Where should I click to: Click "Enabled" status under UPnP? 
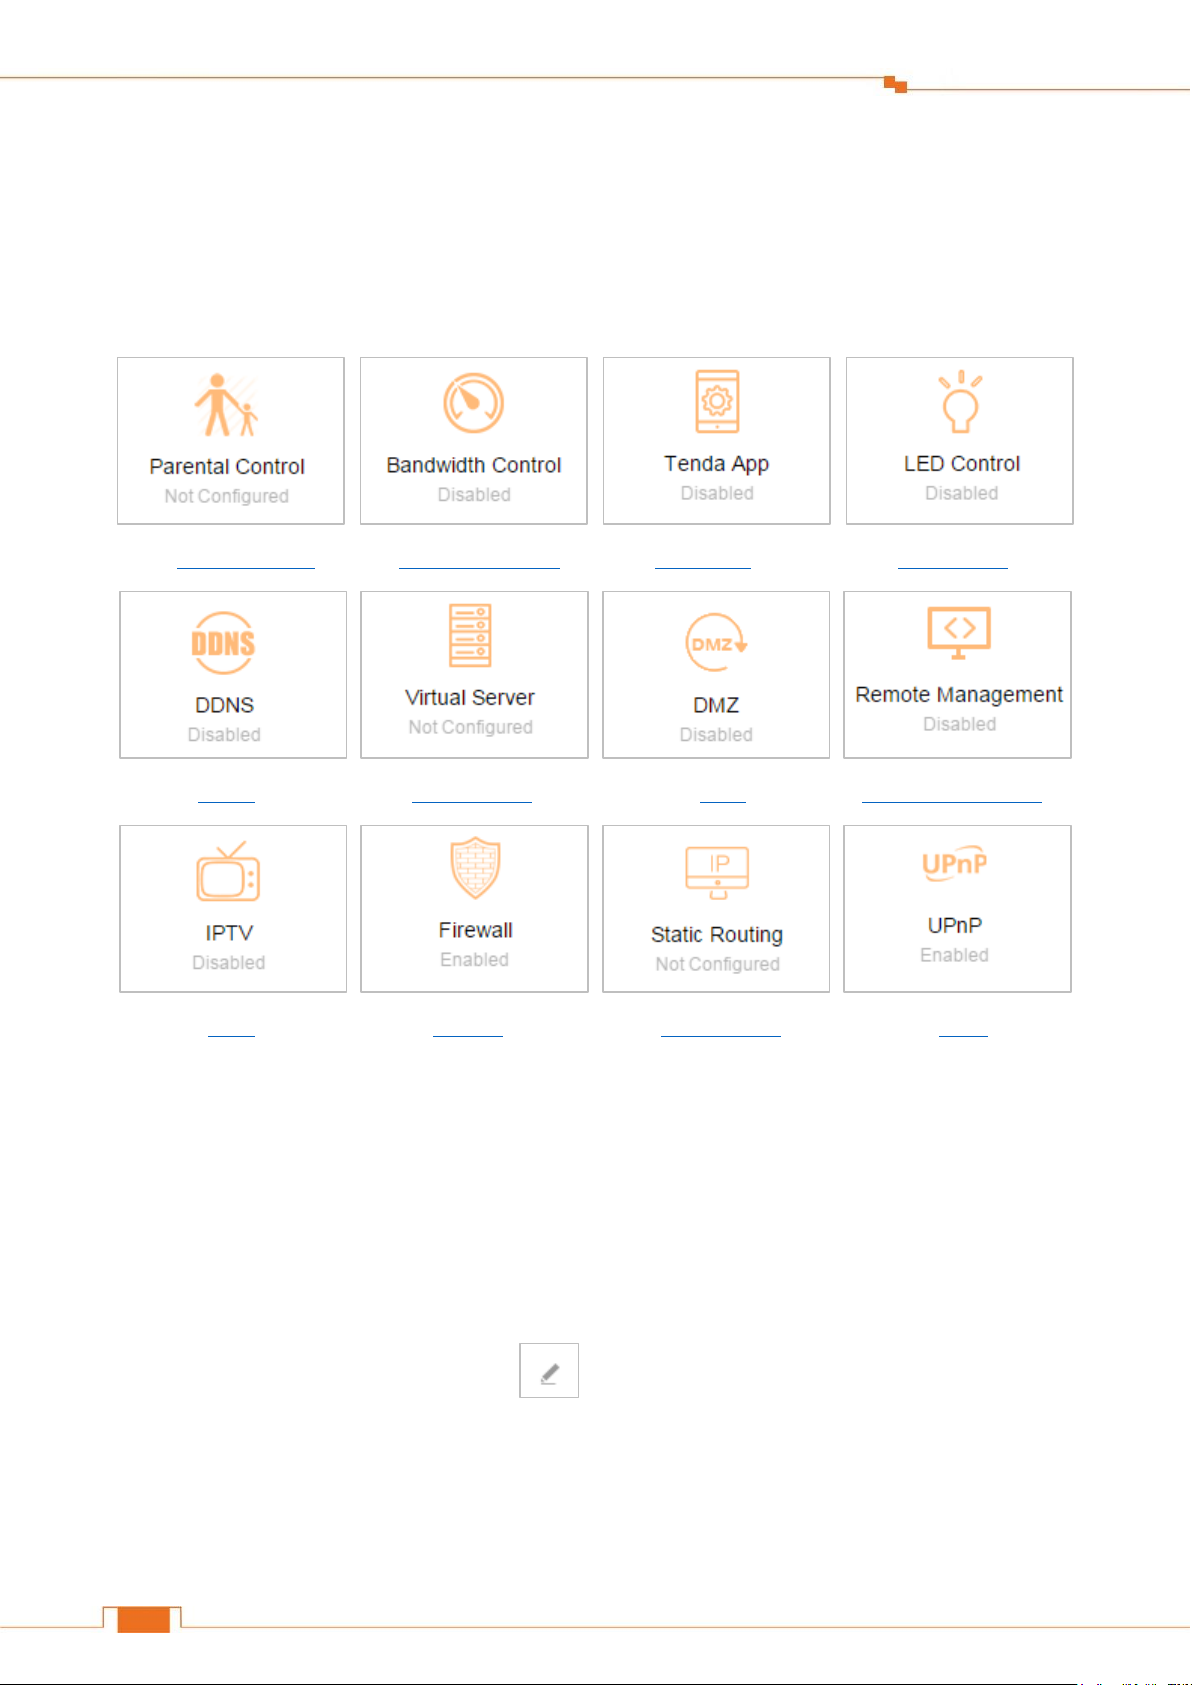click(x=955, y=955)
